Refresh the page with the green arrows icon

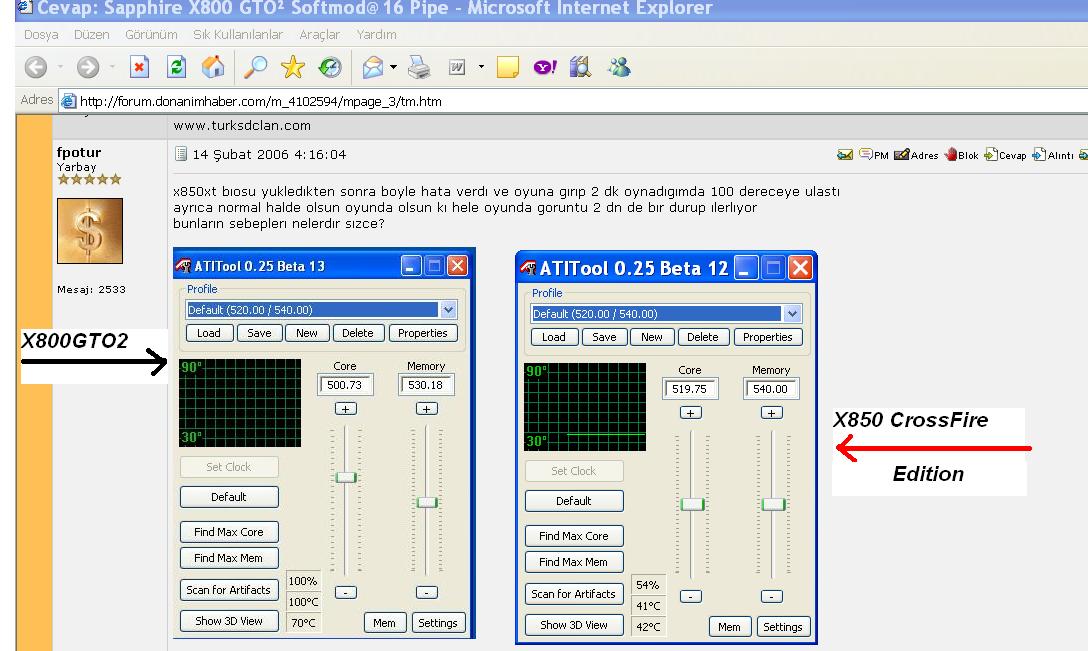pos(176,67)
